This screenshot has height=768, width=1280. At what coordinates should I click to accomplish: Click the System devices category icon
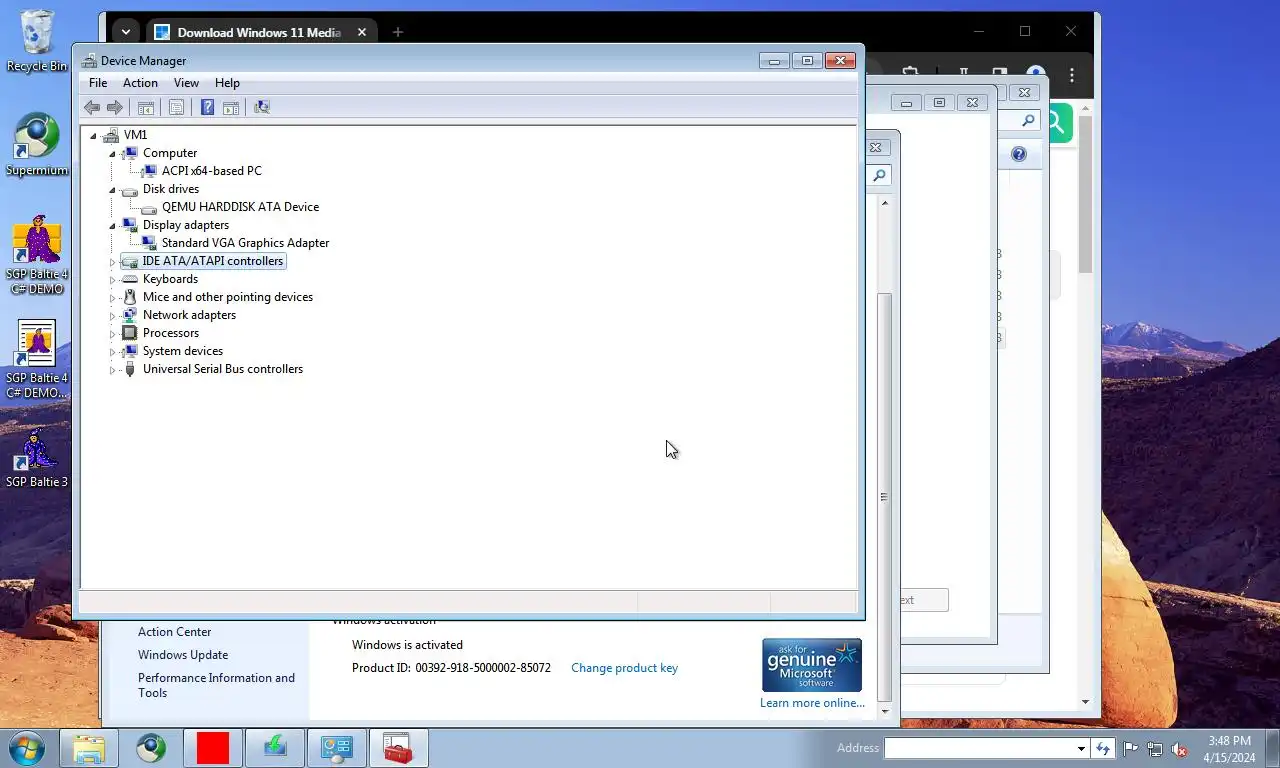click(129, 351)
